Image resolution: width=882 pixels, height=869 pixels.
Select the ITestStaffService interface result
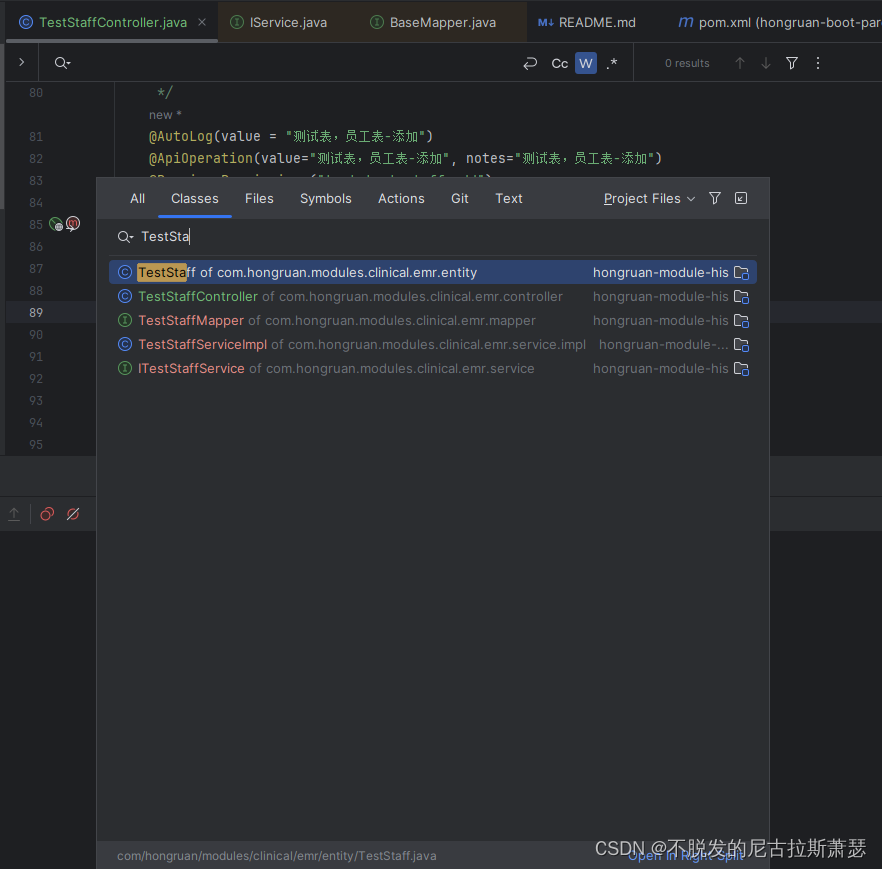click(x=433, y=368)
